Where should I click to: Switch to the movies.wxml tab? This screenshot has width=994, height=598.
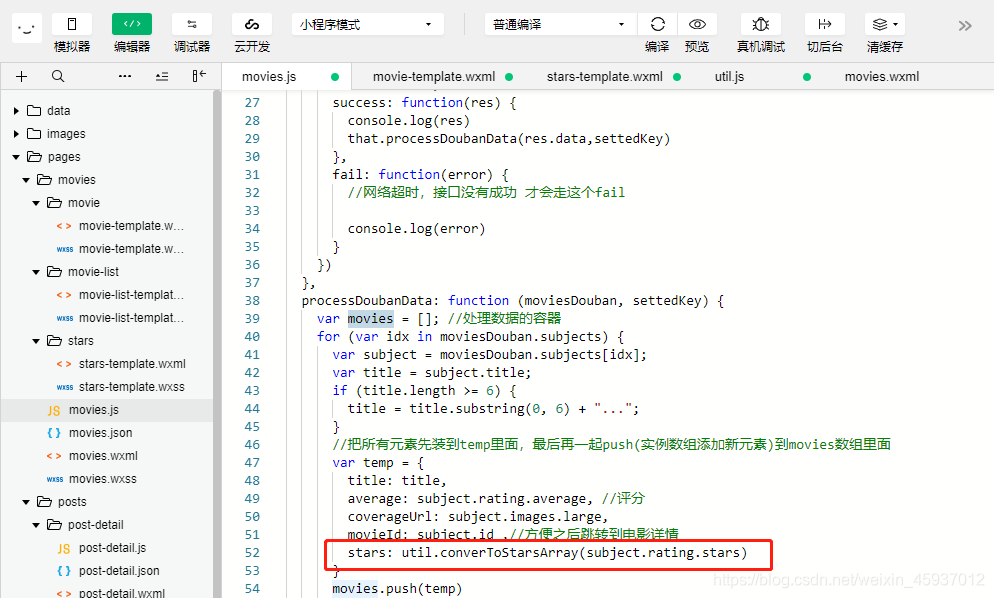(x=882, y=77)
